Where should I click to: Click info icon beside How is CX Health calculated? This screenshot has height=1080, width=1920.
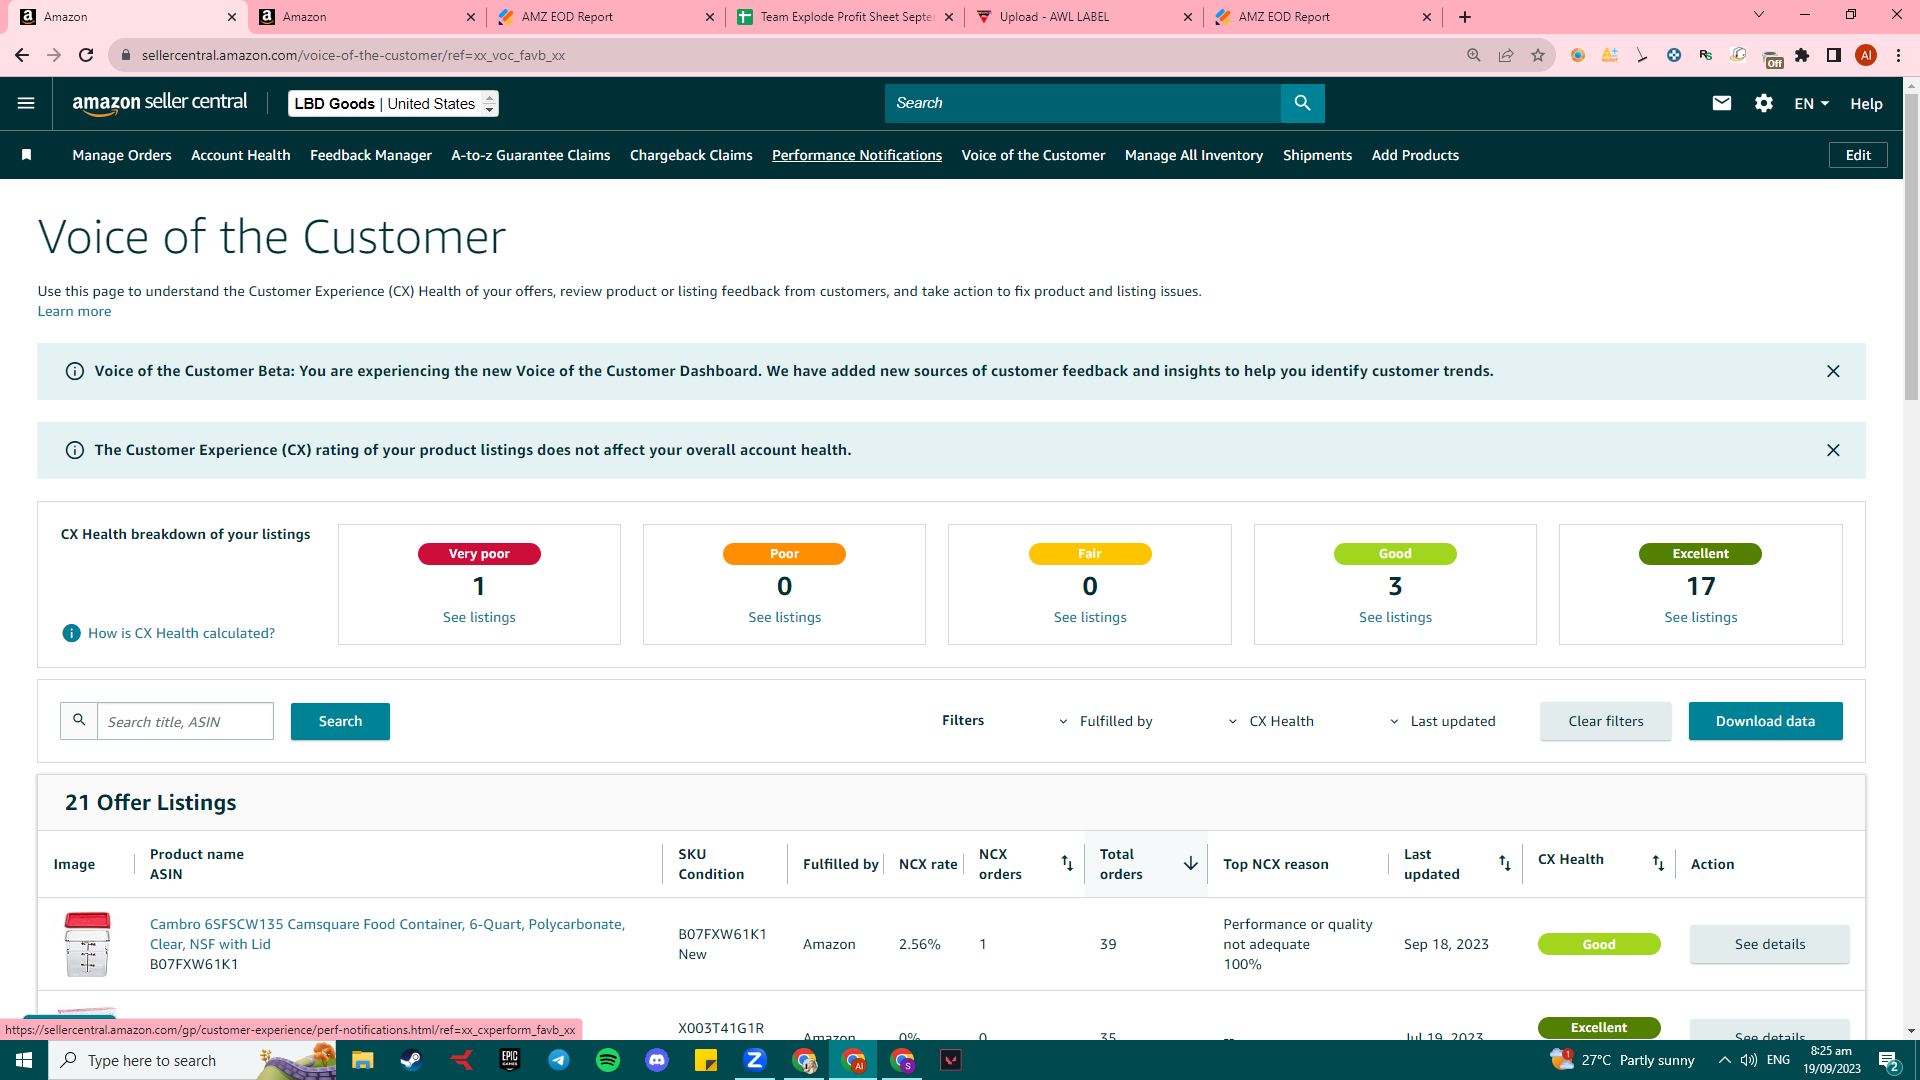[72, 633]
